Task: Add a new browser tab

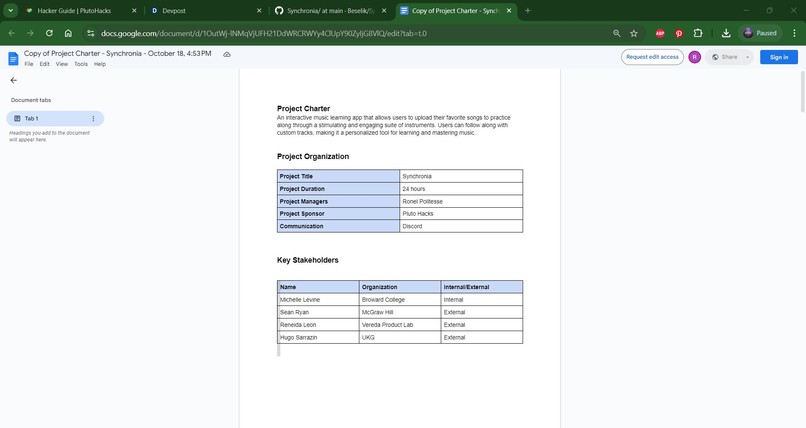Action: pos(527,10)
